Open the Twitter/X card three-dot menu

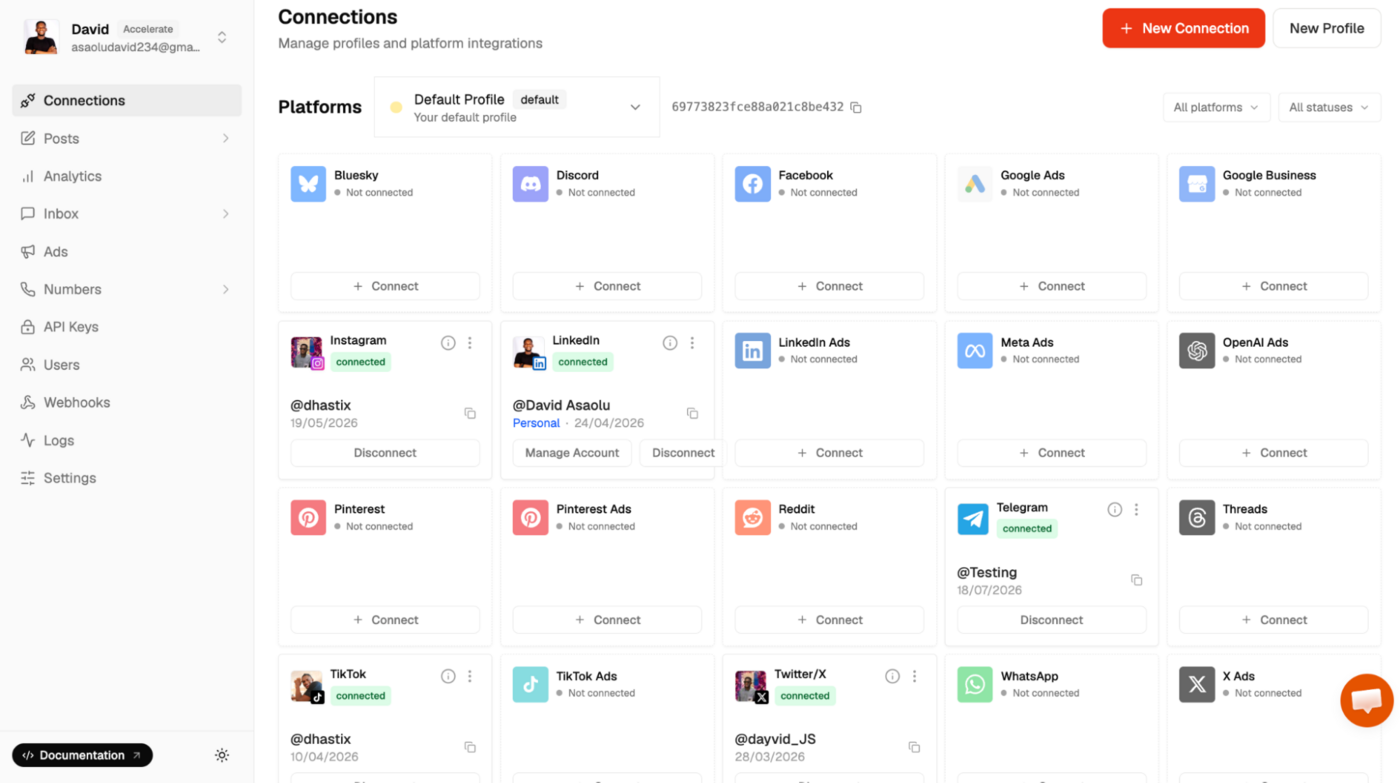[x=914, y=677]
